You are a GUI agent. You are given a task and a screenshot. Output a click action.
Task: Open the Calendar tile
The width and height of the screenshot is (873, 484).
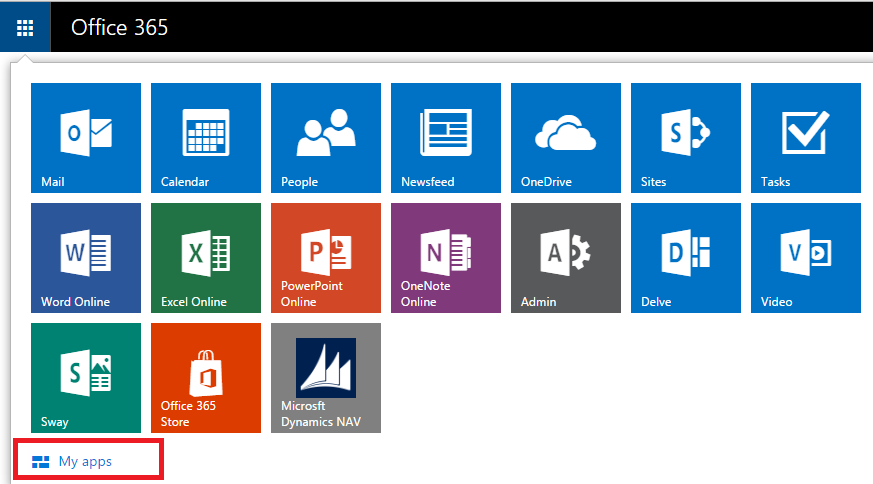click(x=206, y=138)
